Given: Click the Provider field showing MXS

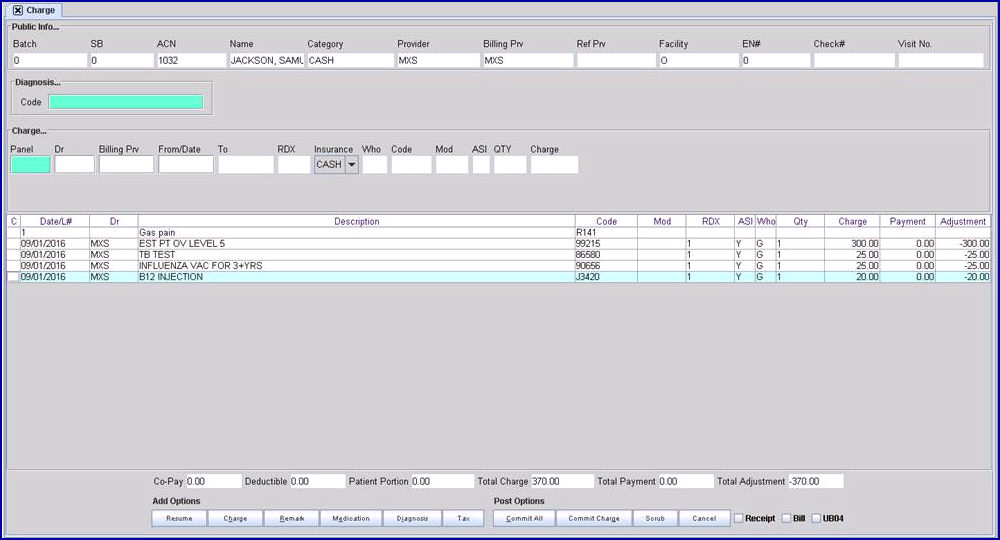Looking at the screenshot, I should [x=438, y=61].
